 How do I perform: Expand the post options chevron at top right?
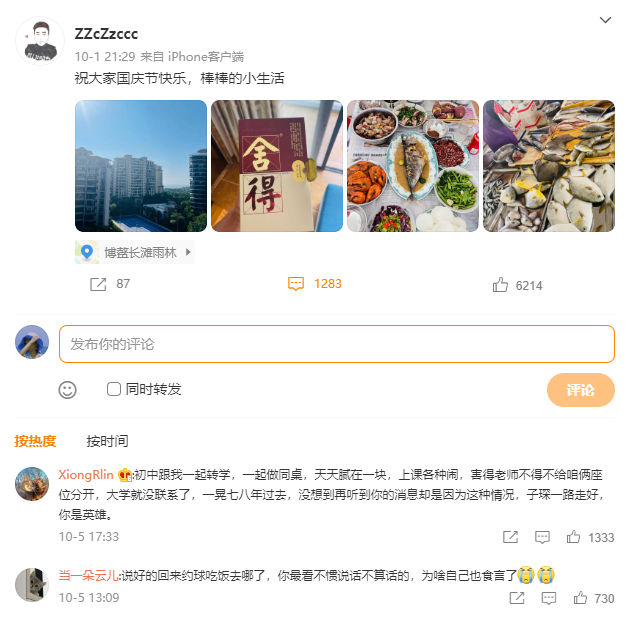tap(605, 20)
